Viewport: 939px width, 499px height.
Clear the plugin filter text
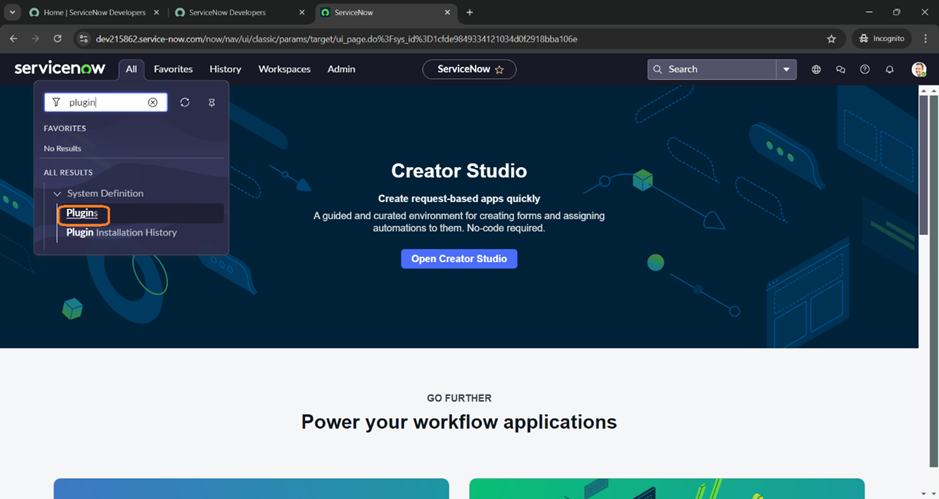click(x=153, y=102)
